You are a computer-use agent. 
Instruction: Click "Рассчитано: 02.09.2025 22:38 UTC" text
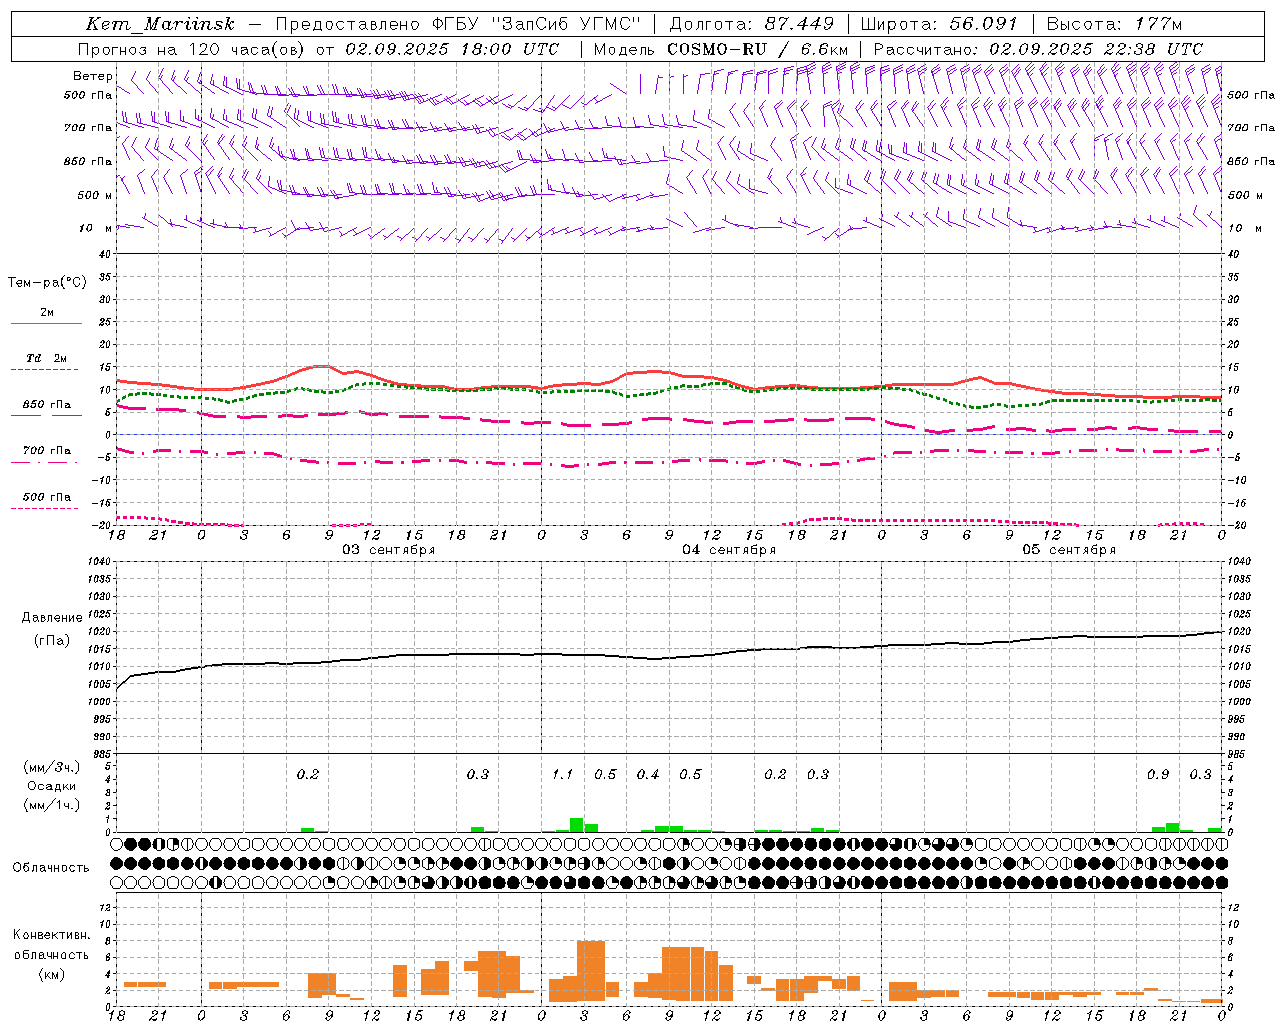click(x=1038, y=49)
